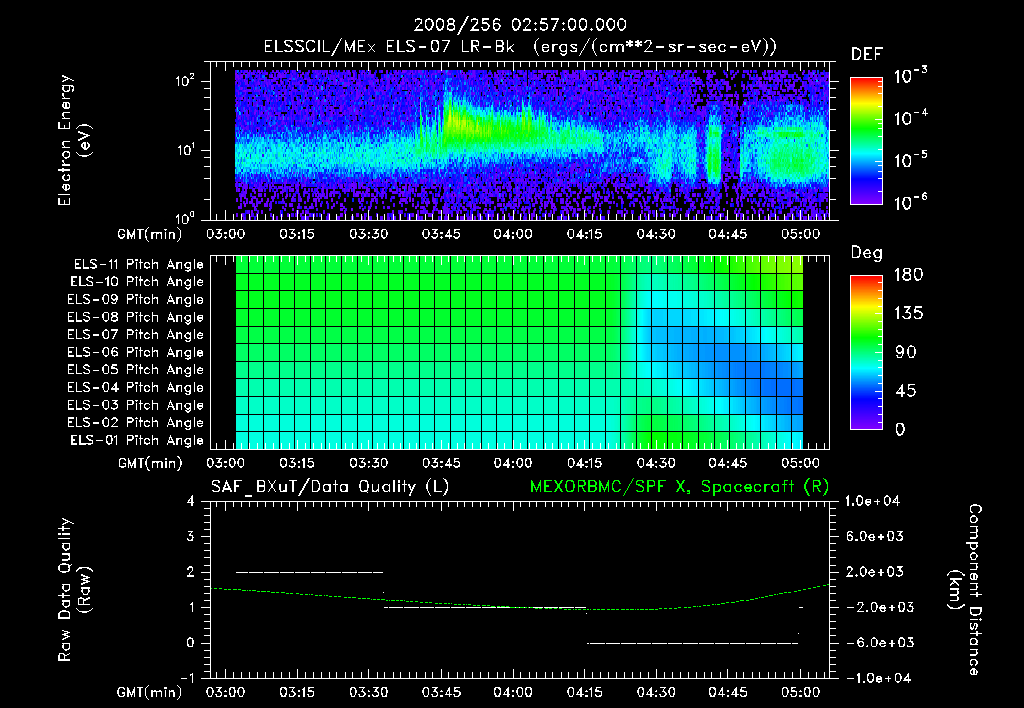Viewport: 1024px width, 708px height.
Task: Pick the DEF rainbow color bar
Action: point(866,140)
